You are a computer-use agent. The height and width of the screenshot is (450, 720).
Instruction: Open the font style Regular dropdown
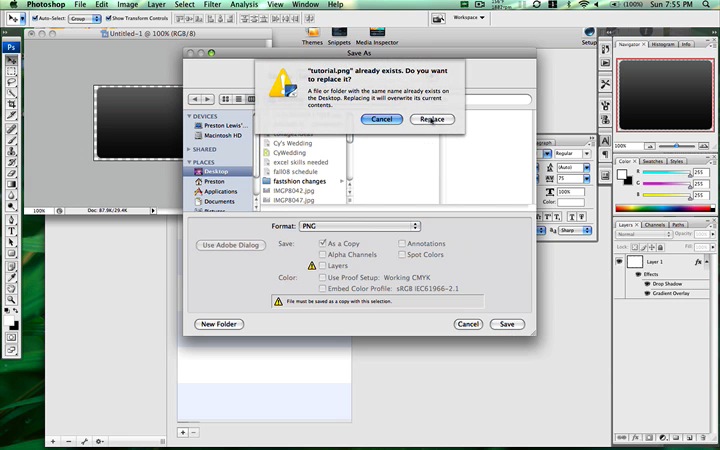click(572, 154)
